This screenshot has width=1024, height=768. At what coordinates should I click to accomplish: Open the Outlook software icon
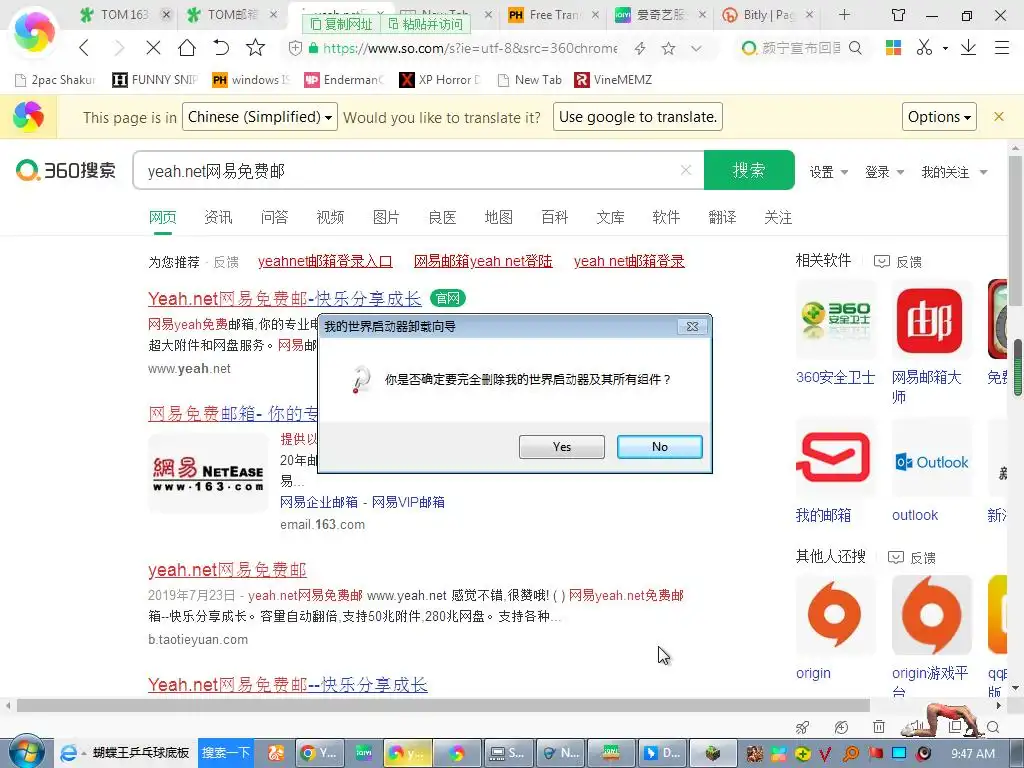pyautogui.click(x=932, y=462)
